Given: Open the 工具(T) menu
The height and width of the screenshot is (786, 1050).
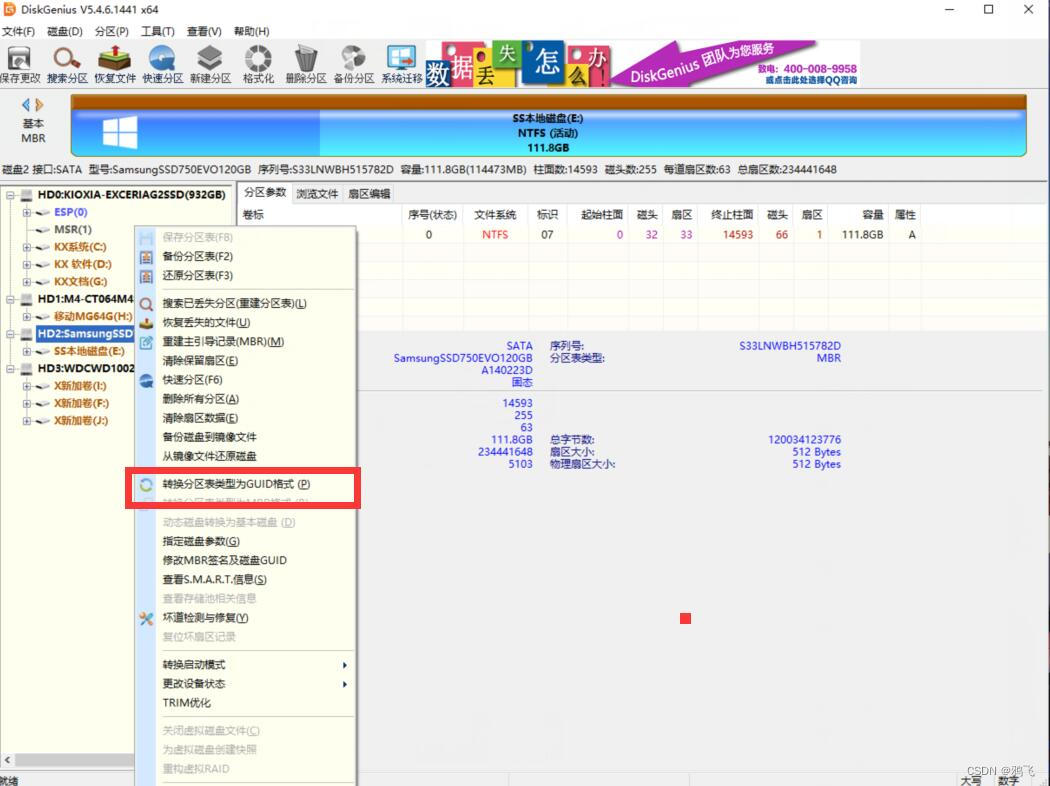Looking at the screenshot, I should [157, 31].
